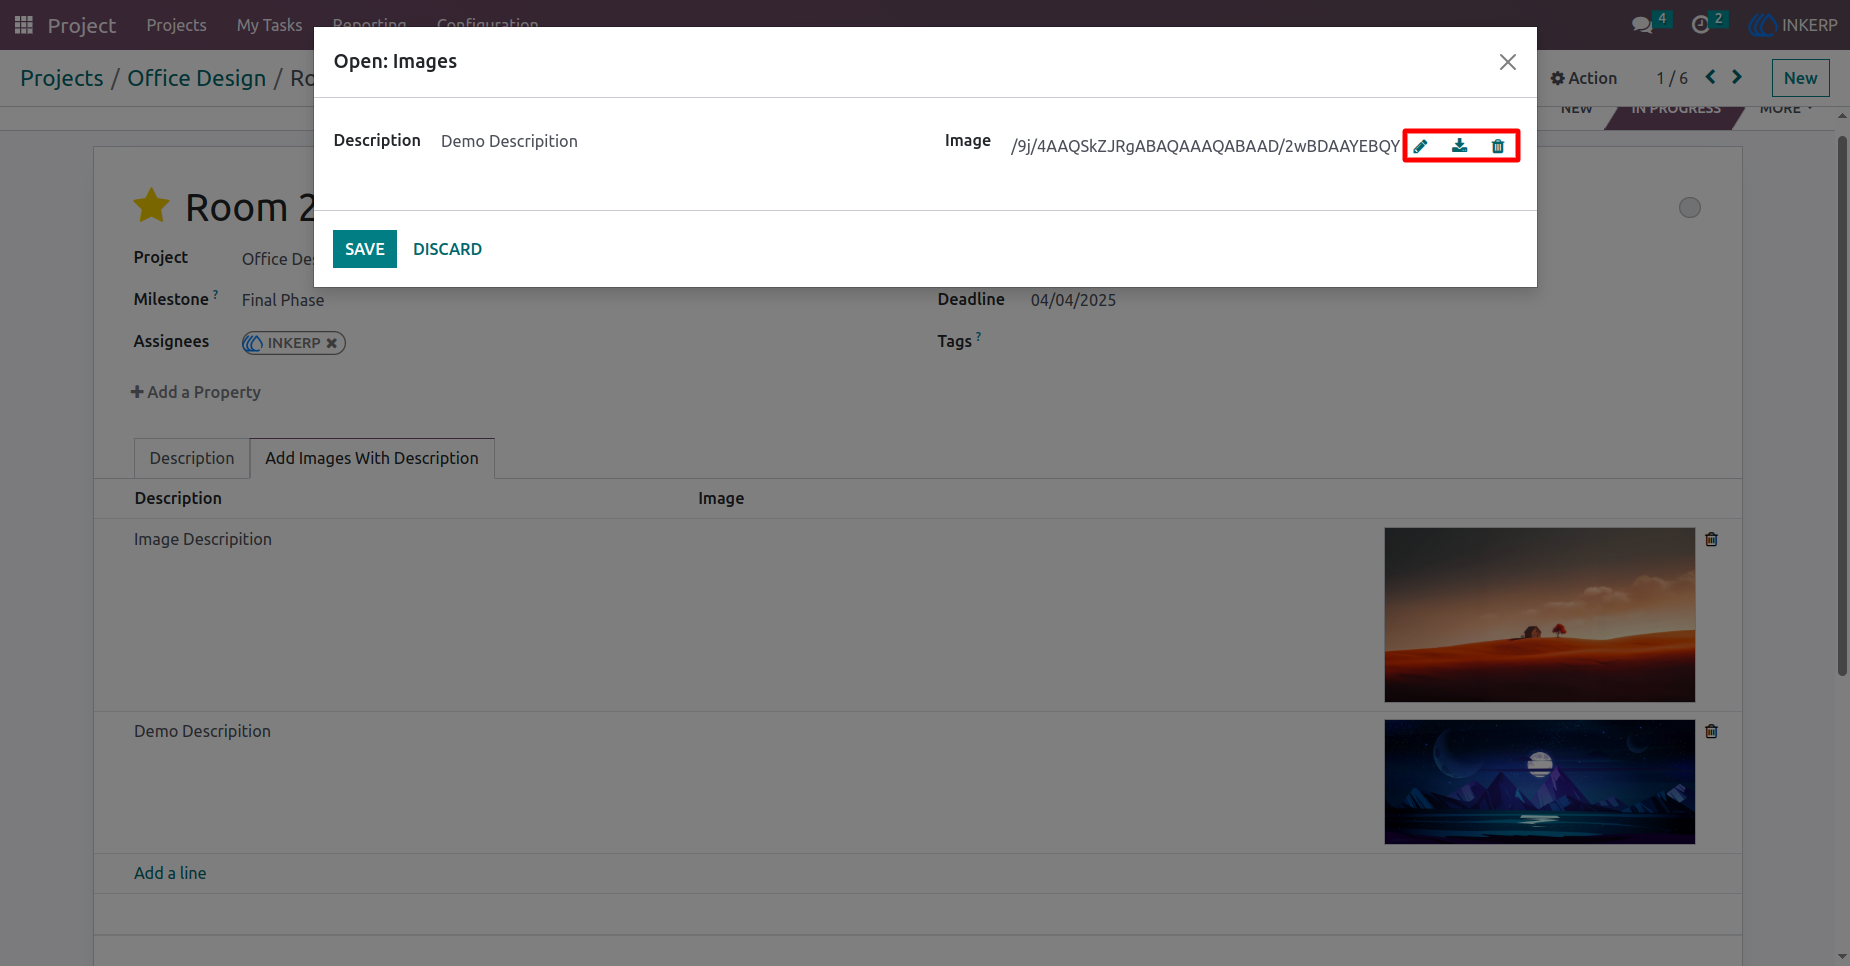Screen dimensions: 1850x966
Task: Click the Demo Description row text
Action: click(202, 731)
